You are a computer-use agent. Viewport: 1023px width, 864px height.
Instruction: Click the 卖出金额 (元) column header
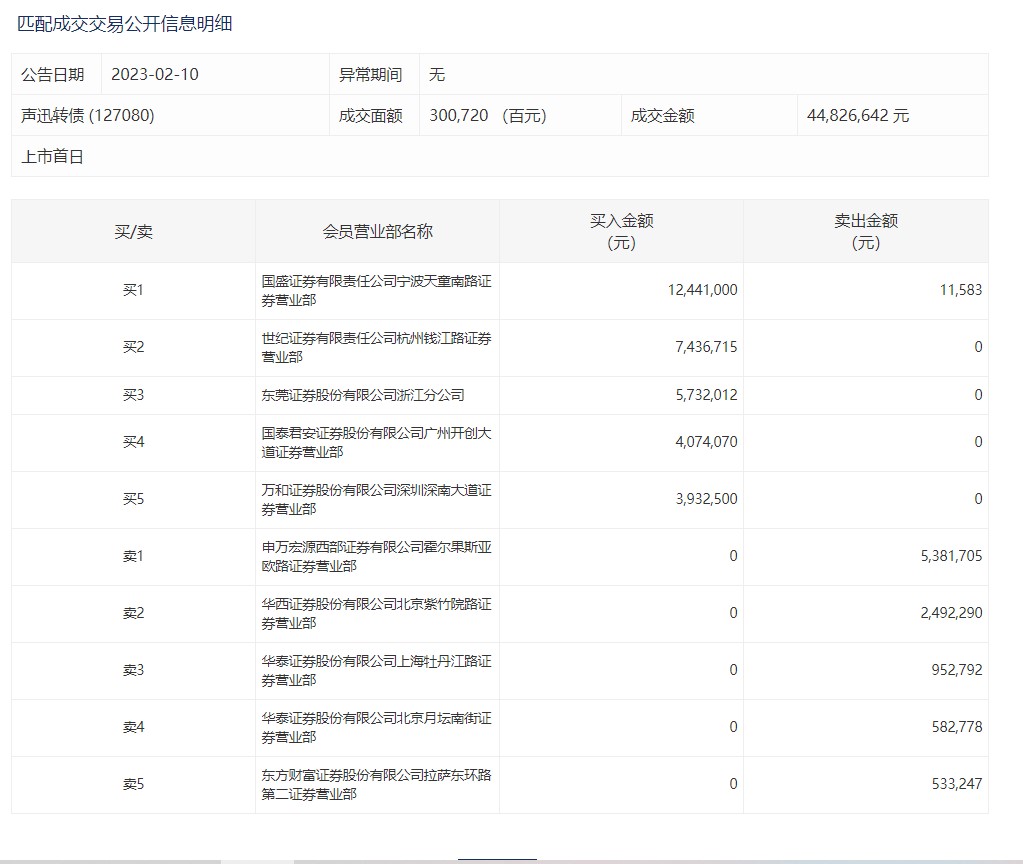click(865, 231)
